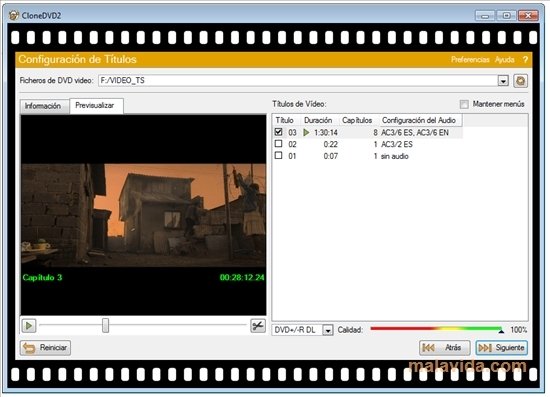This screenshot has height=397, width=550.
Task: Select the Previsualizar tab
Action: tap(95, 105)
